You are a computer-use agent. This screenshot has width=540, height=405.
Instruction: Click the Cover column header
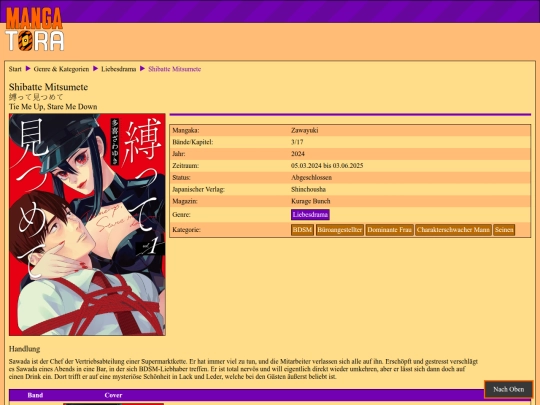coord(113,395)
